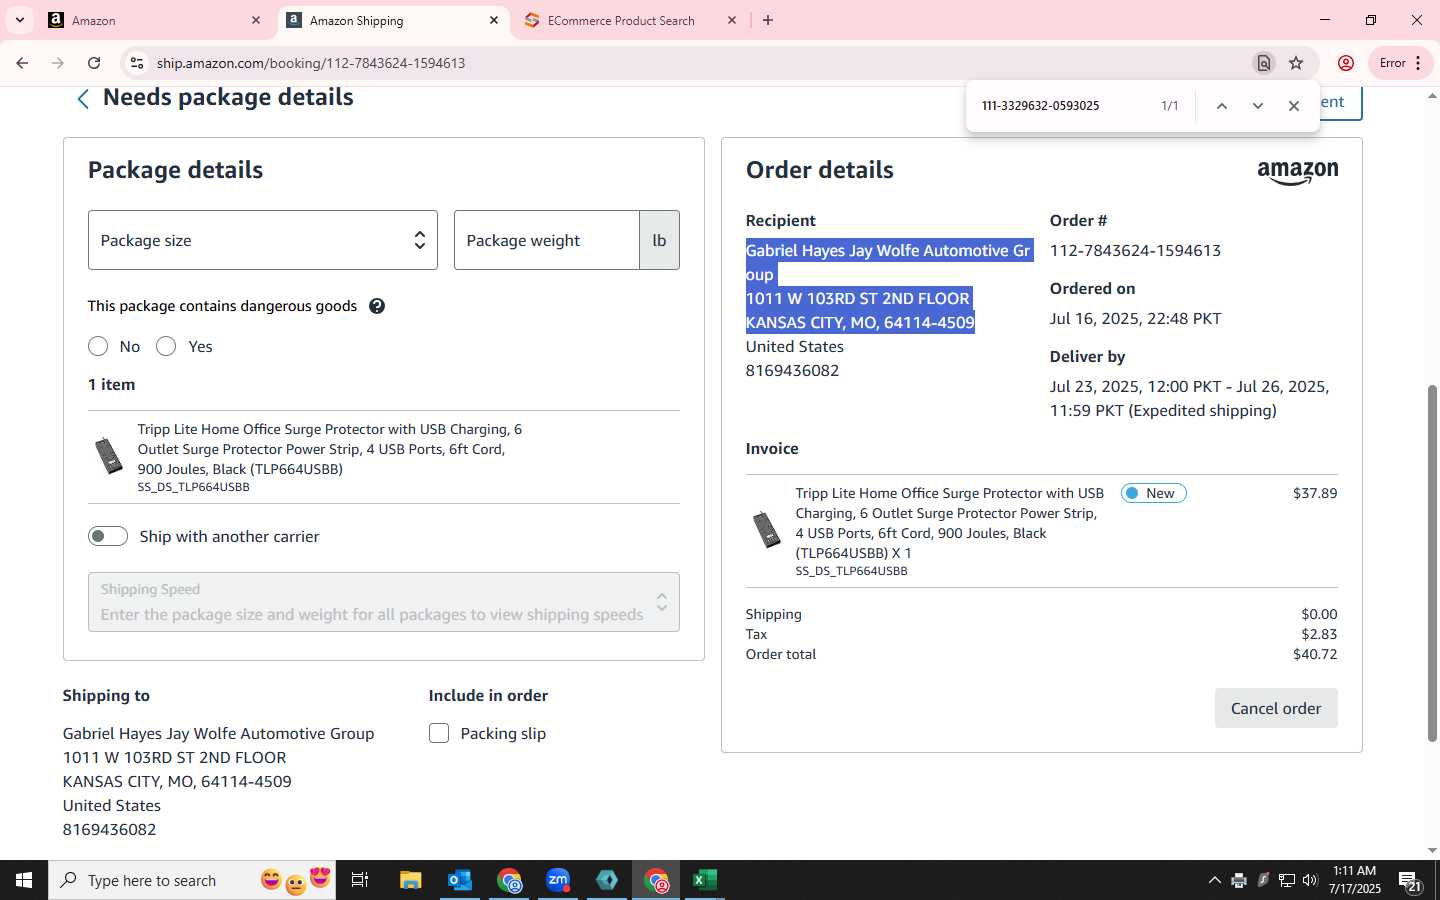Click the taskbar search box

click(x=192, y=880)
